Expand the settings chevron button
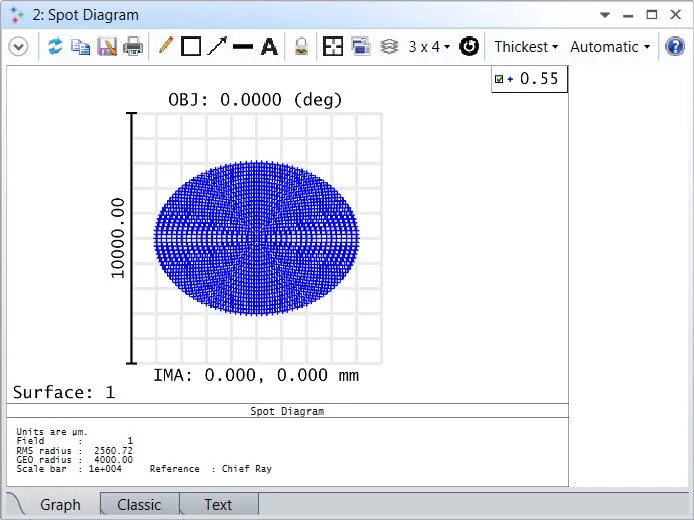 tap(18, 47)
